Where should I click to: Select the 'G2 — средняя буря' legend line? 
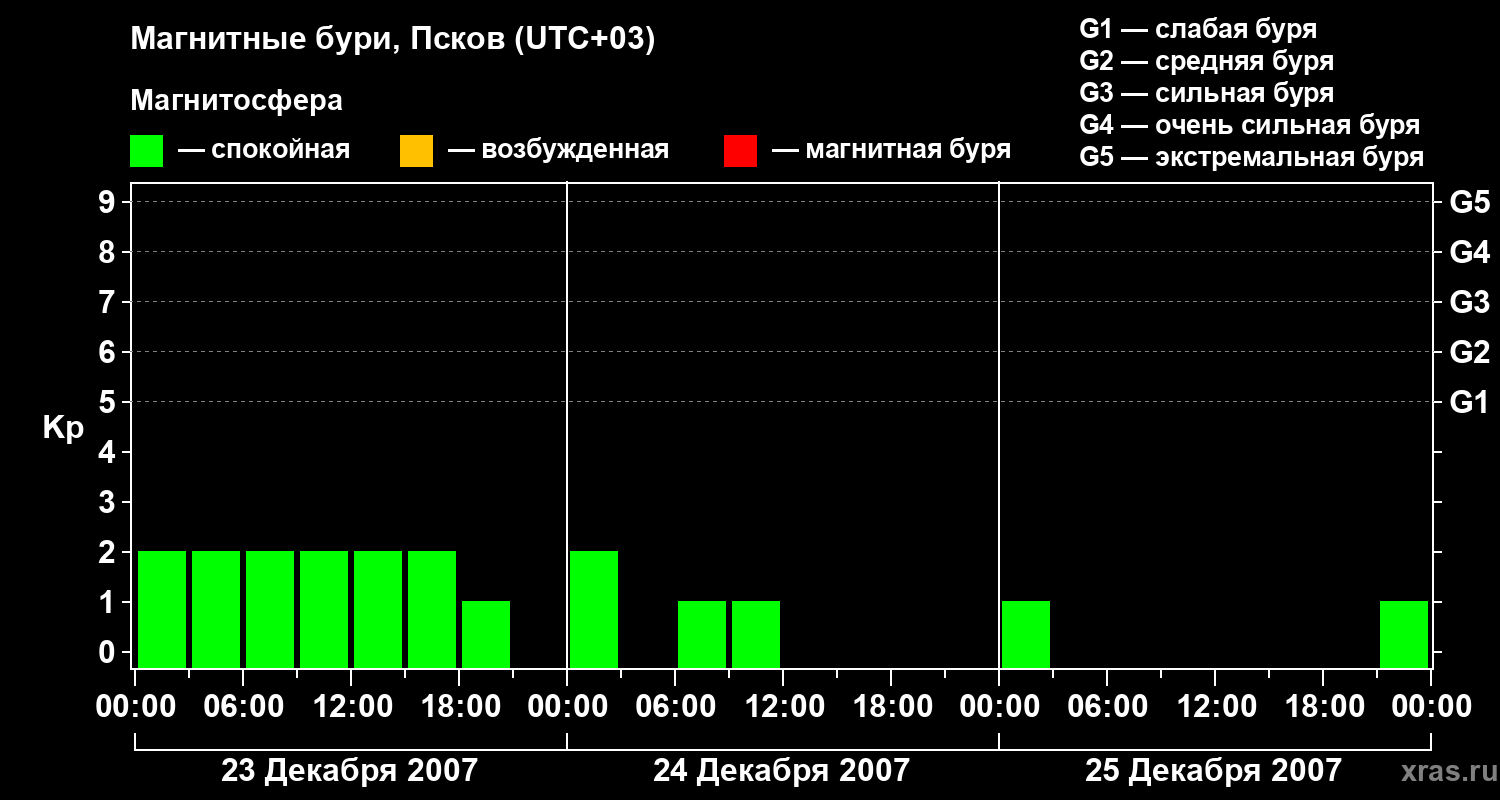click(x=1206, y=61)
